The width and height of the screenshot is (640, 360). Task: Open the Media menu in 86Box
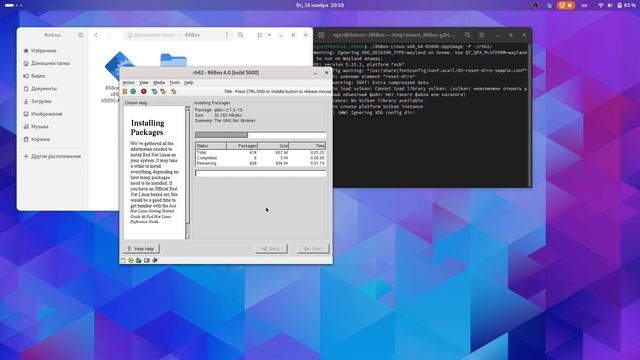point(159,82)
